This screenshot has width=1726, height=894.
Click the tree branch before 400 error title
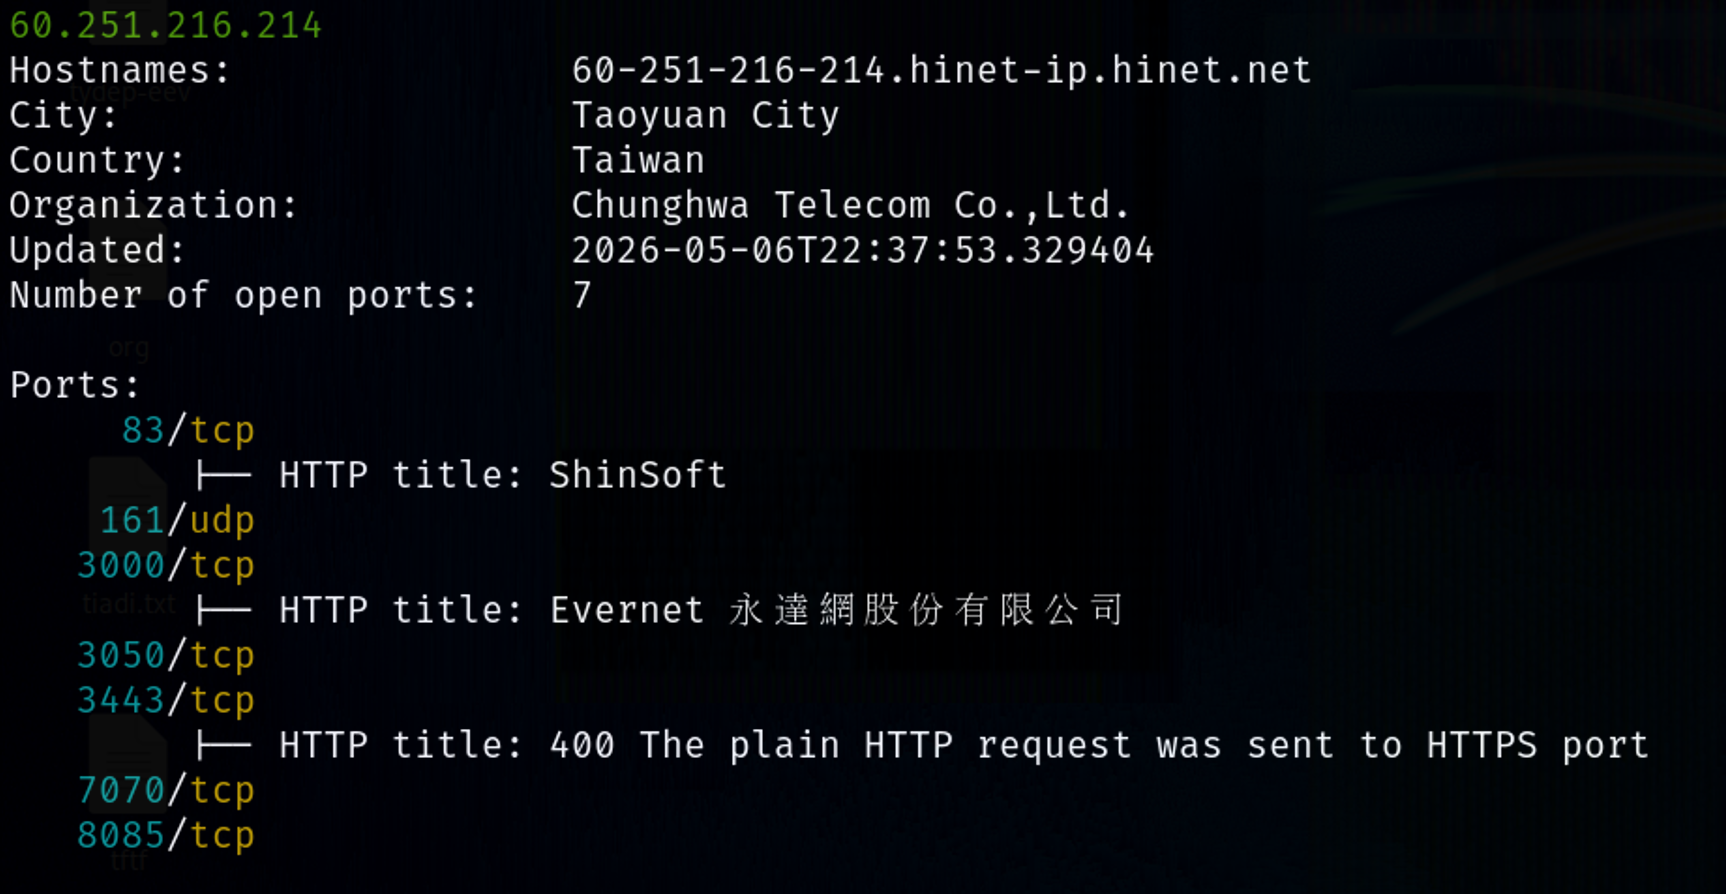(x=224, y=745)
